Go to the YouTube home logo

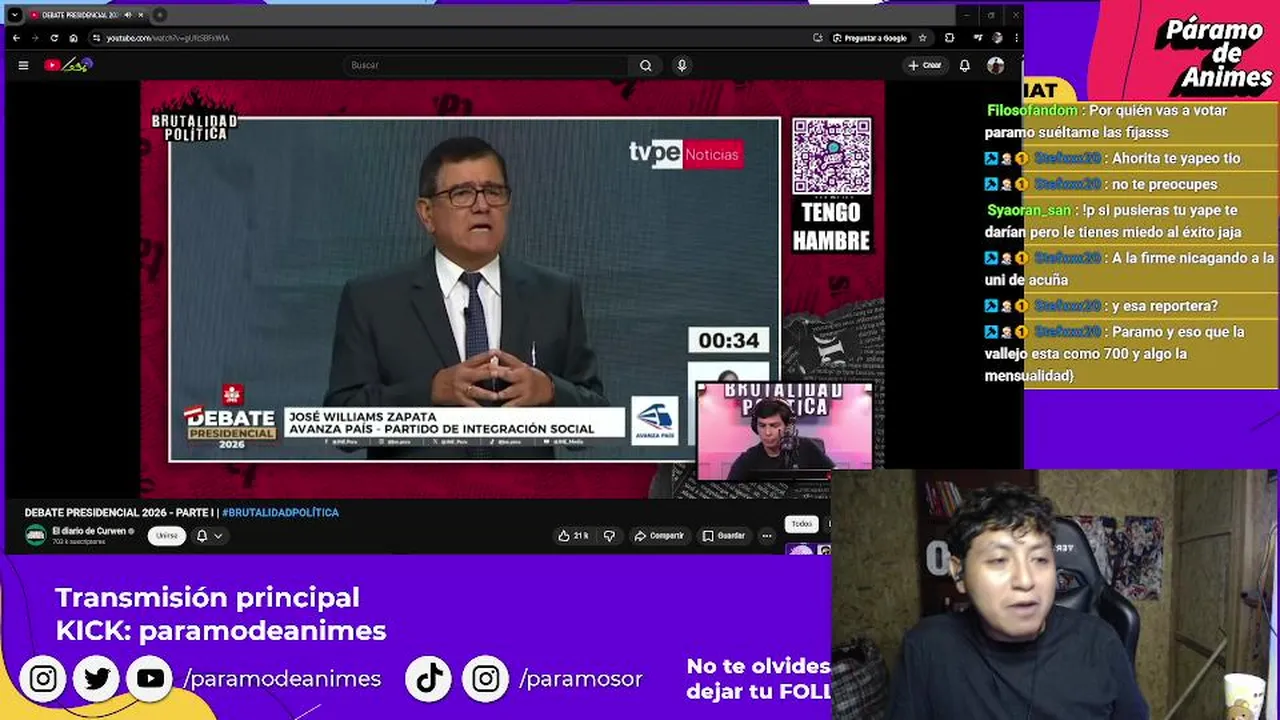[67, 65]
